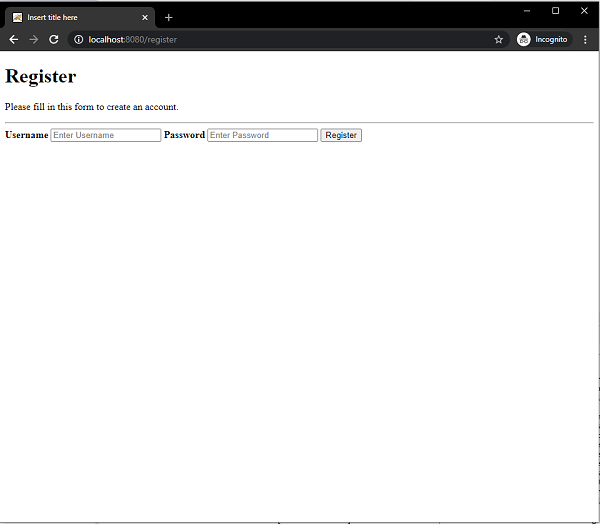
Task: Go back to the previous page
Action: 14,39
